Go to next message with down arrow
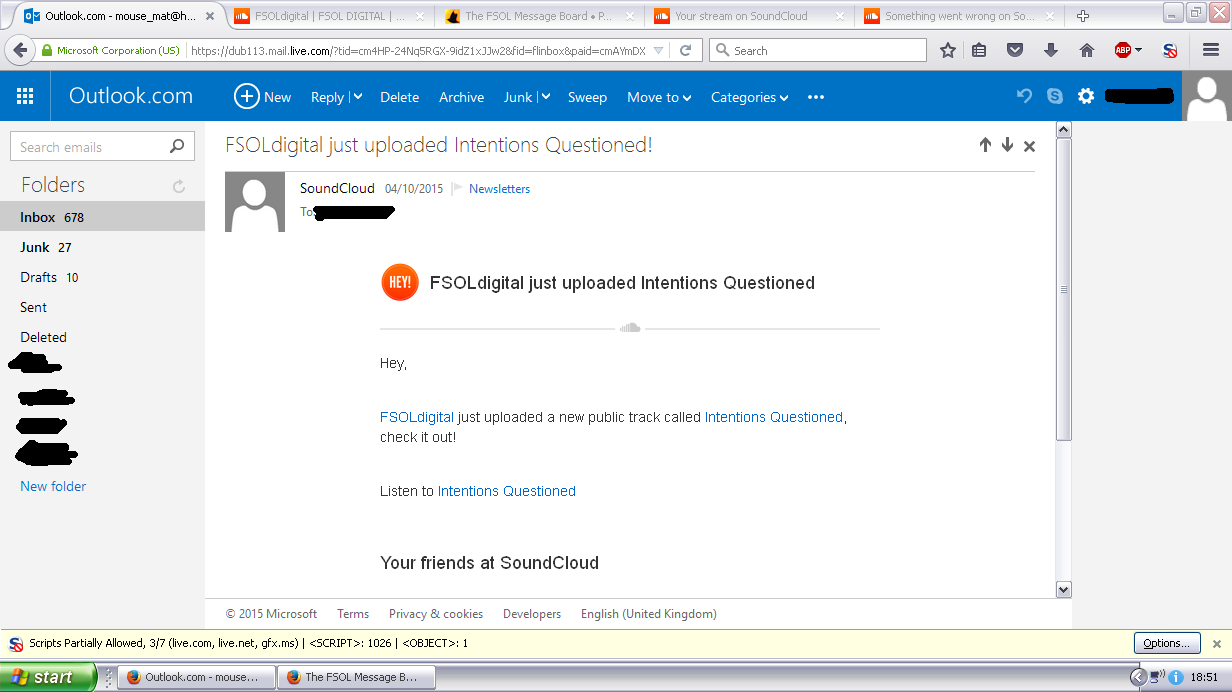Screen dimensions: 1232x692 [1007, 145]
